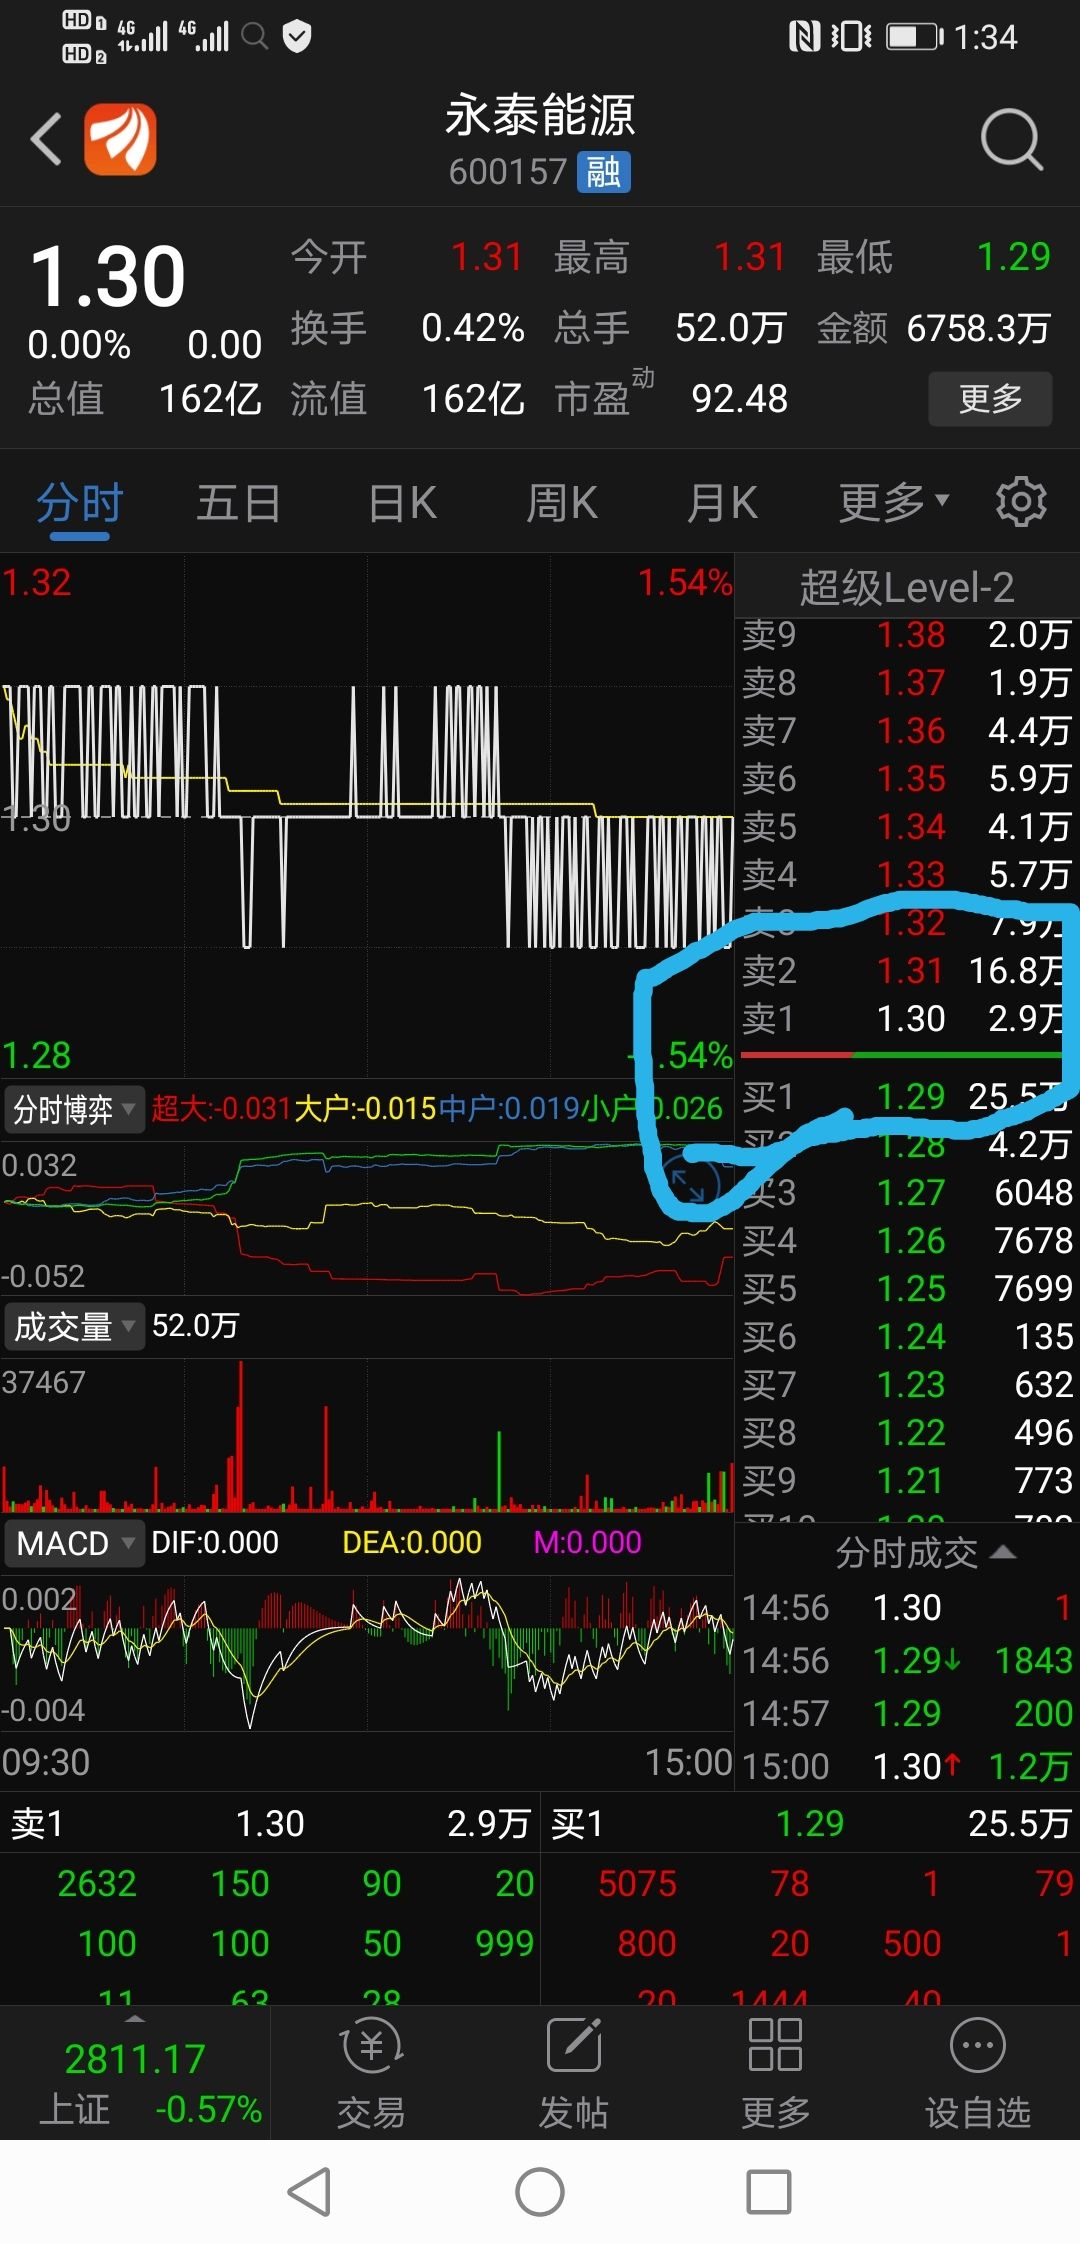
Task: Tap the volume bar chart
Action: point(367,1435)
